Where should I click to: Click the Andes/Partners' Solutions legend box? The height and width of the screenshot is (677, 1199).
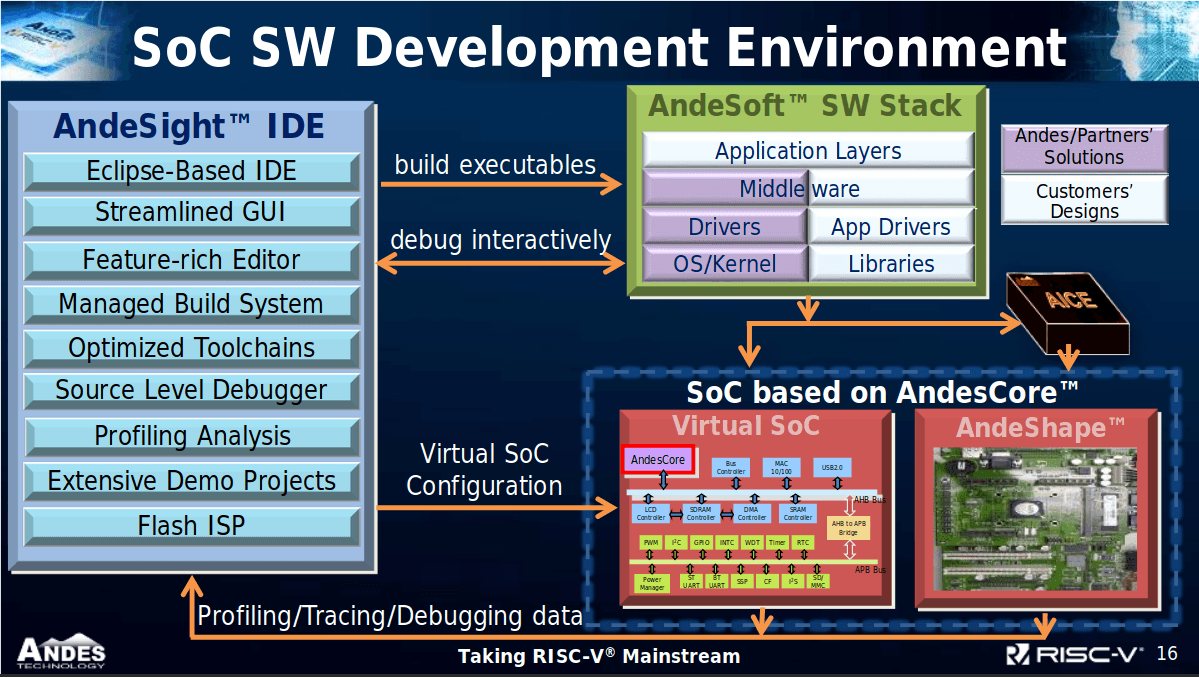pyautogui.click(x=1084, y=147)
